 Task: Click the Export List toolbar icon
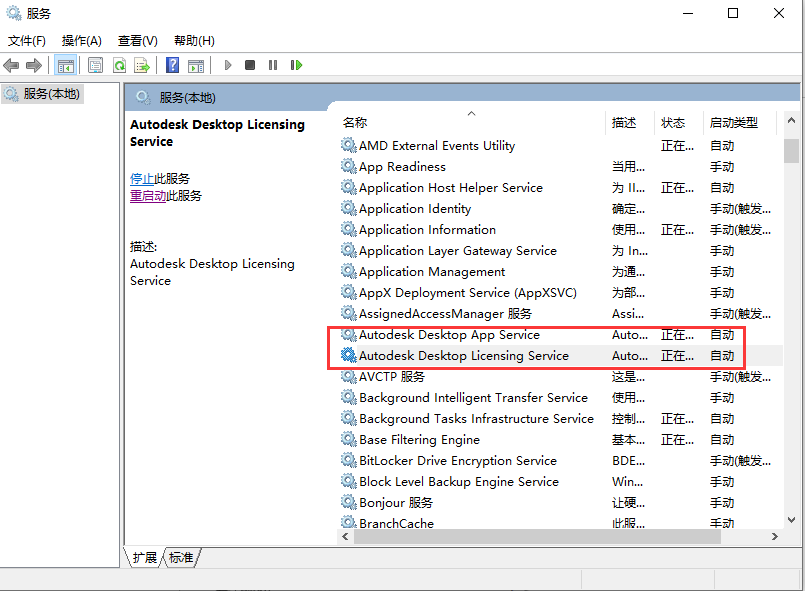point(142,66)
